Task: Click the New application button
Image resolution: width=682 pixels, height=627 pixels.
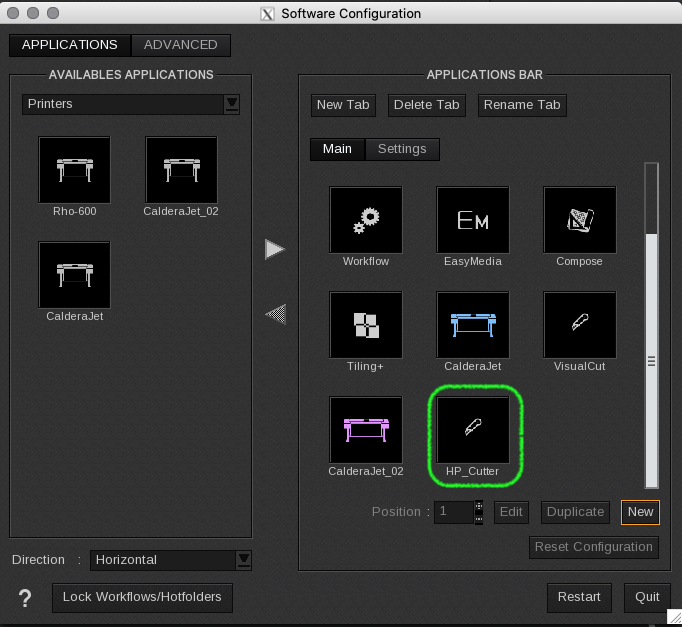Action: pyautogui.click(x=640, y=512)
